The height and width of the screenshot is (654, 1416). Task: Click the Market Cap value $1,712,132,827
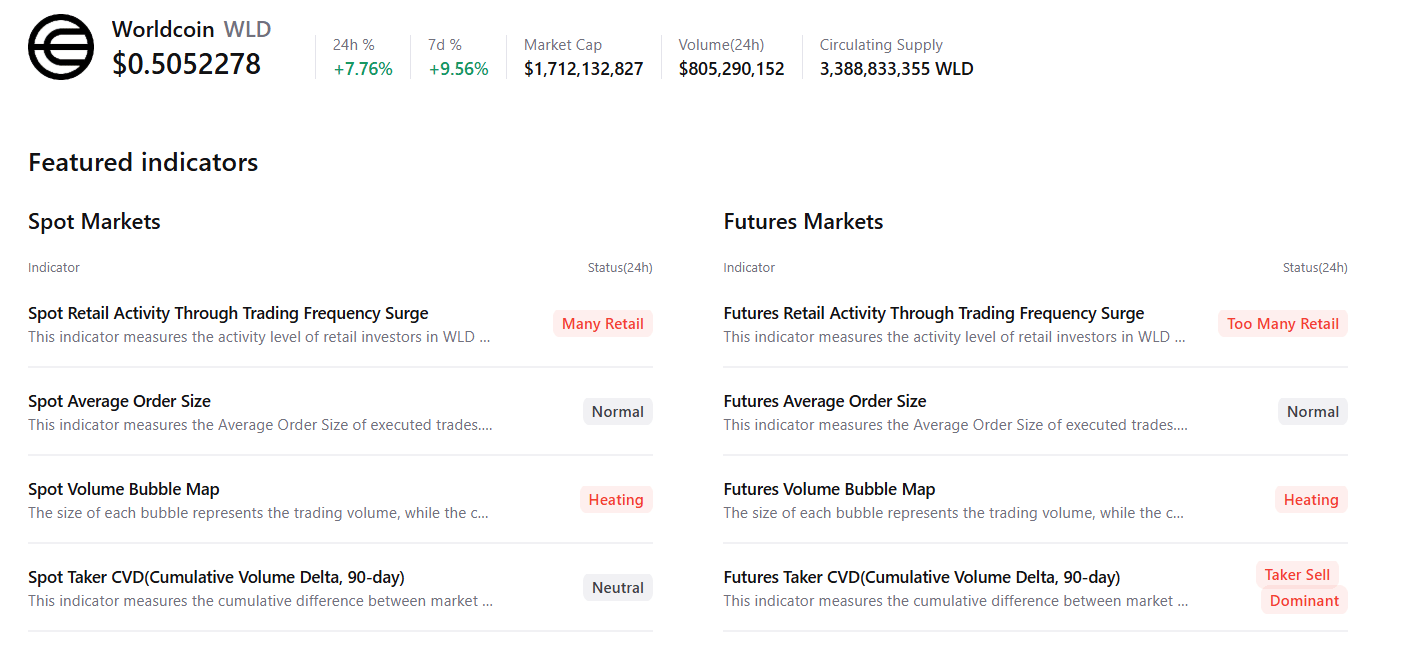coord(584,69)
